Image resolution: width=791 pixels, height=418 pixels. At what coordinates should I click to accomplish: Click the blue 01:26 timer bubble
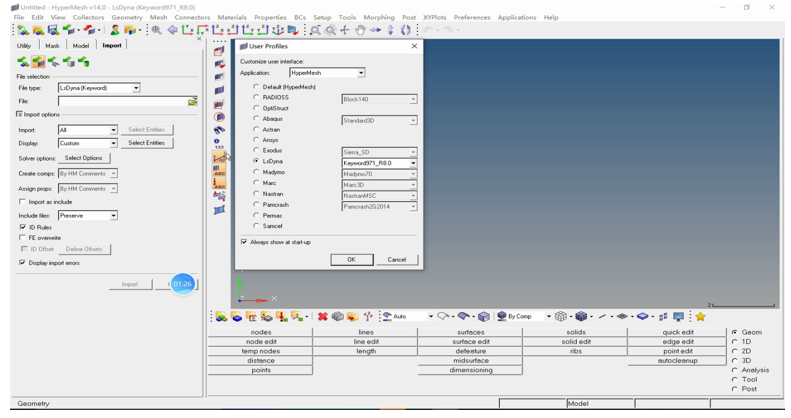click(x=182, y=284)
